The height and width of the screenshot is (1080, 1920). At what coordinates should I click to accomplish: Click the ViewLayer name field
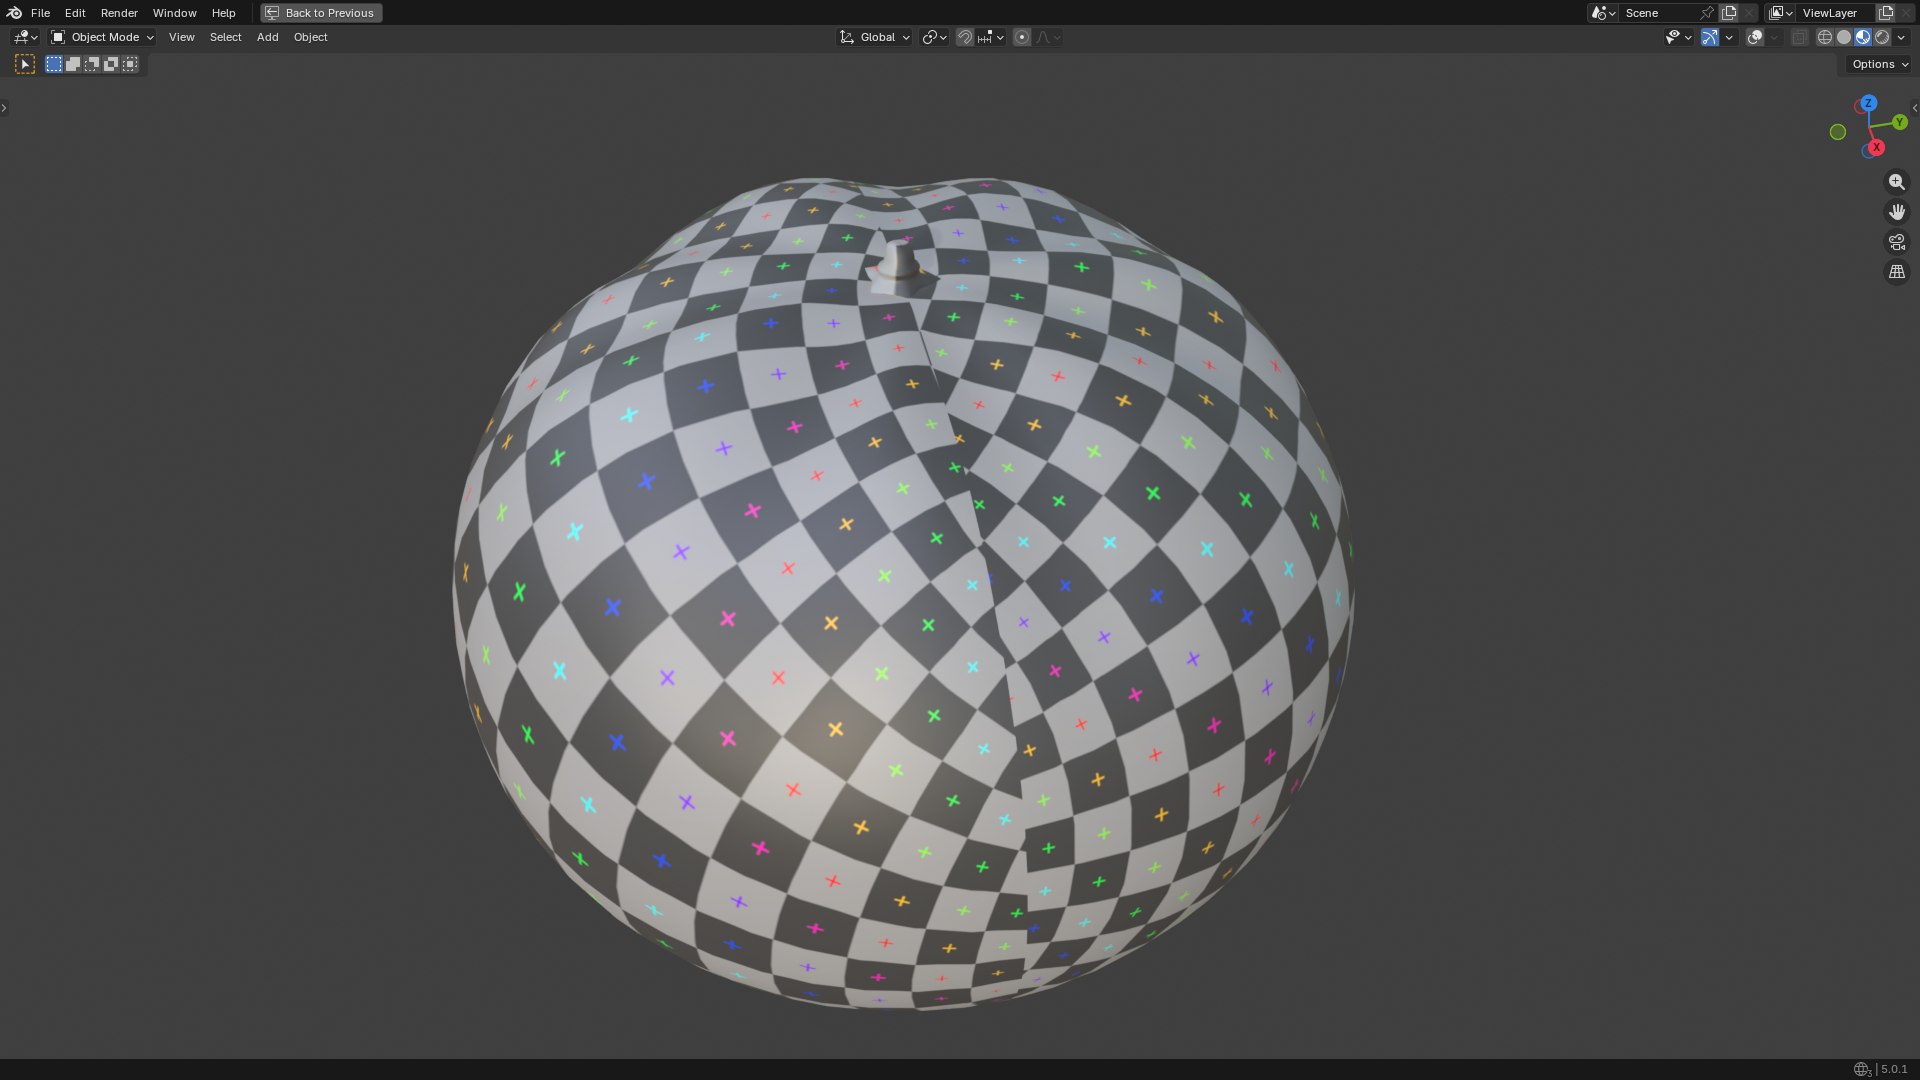(1836, 13)
